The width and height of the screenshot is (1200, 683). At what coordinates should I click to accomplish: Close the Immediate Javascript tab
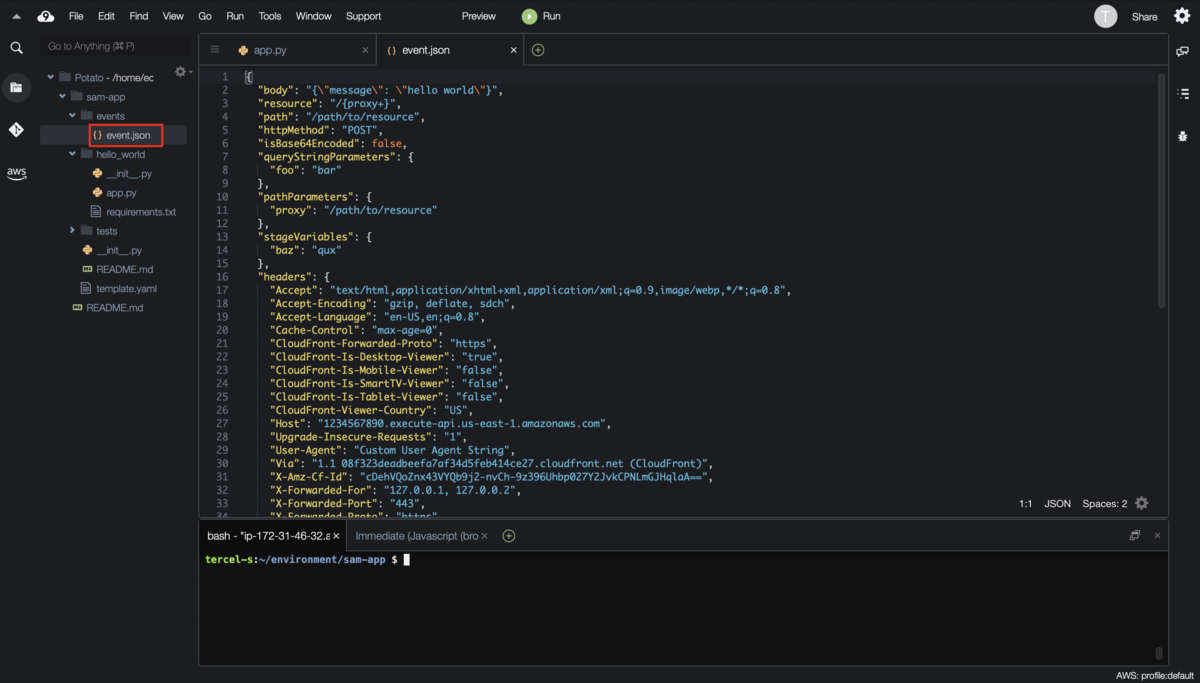(x=485, y=536)
